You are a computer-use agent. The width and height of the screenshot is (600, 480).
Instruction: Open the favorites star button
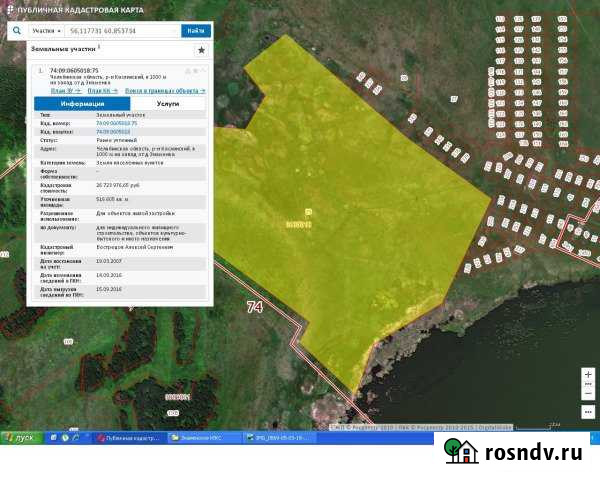point(201,49)
